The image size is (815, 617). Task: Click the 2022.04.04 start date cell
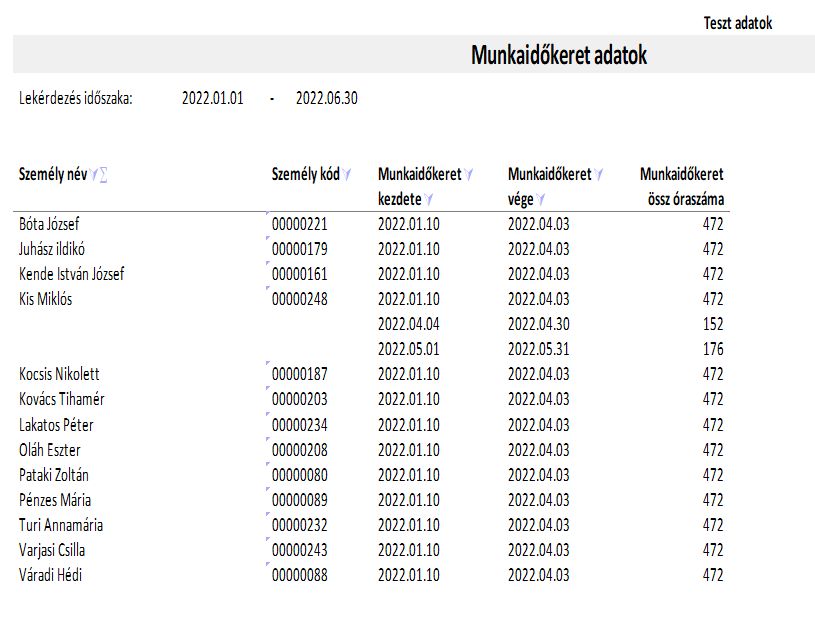coord(409,324)
